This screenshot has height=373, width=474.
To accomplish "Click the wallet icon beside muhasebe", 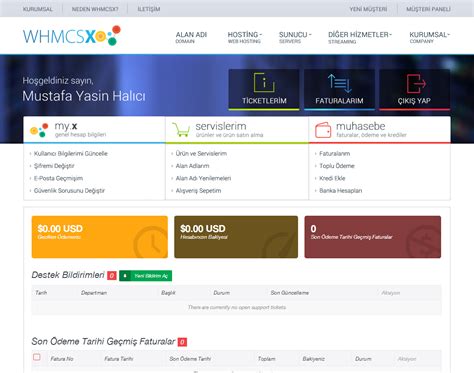I will (323, 130).
